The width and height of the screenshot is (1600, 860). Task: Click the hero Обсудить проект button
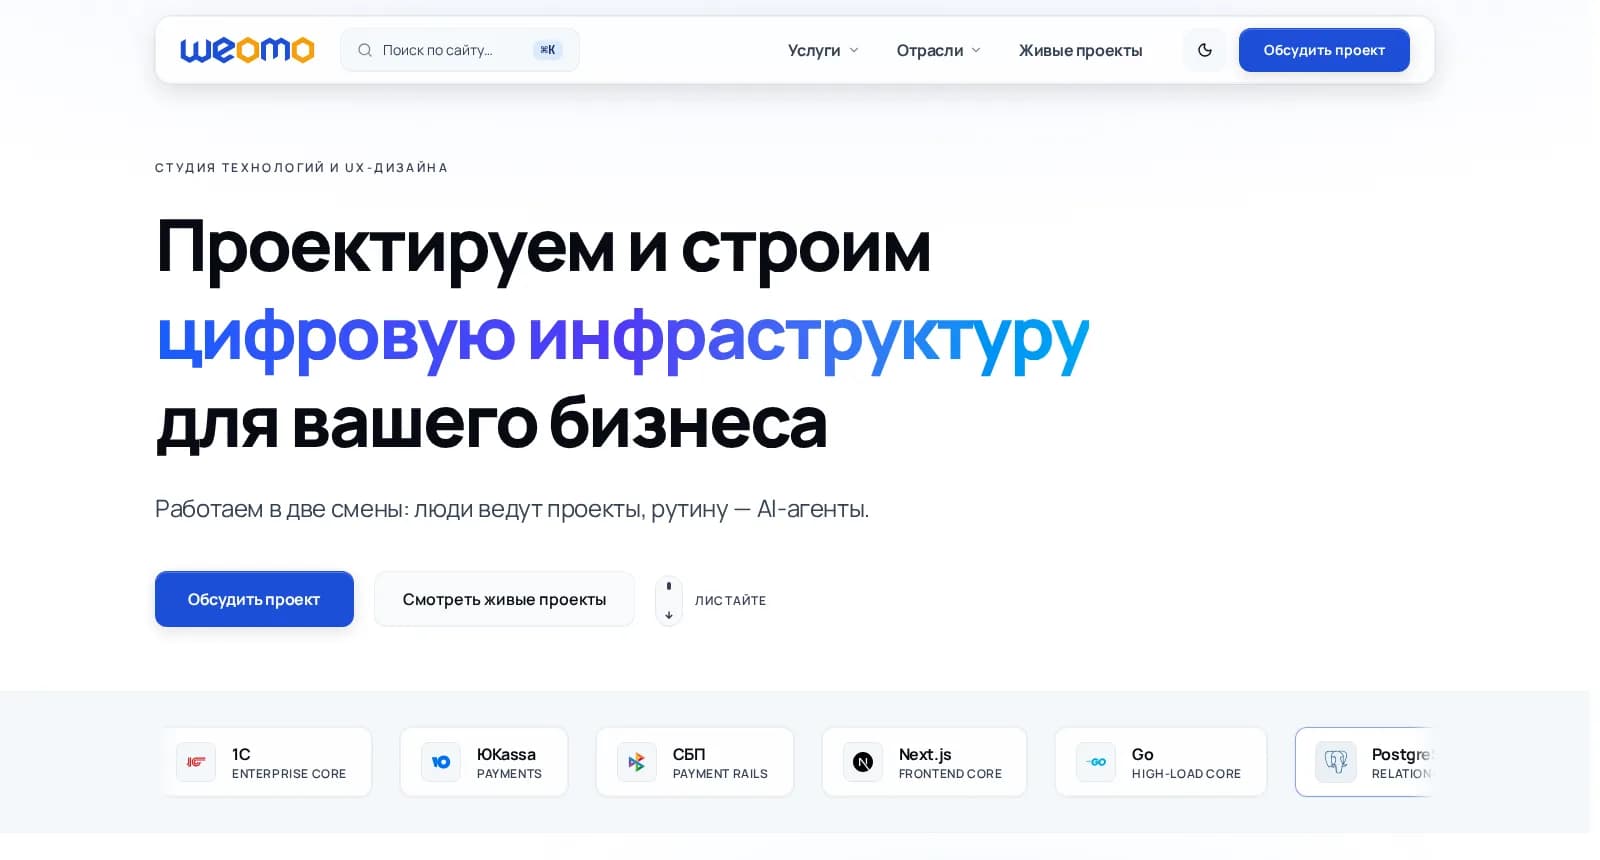pos(254,599)
